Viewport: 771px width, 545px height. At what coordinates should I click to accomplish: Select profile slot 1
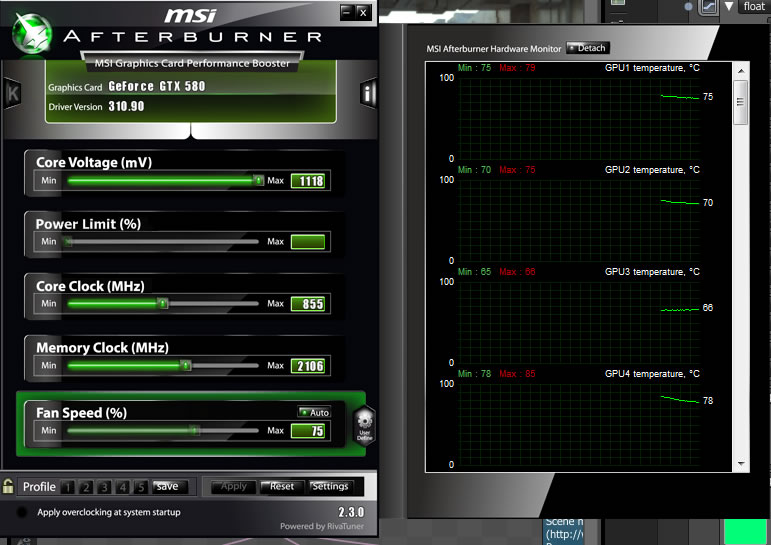coord(68,486)
